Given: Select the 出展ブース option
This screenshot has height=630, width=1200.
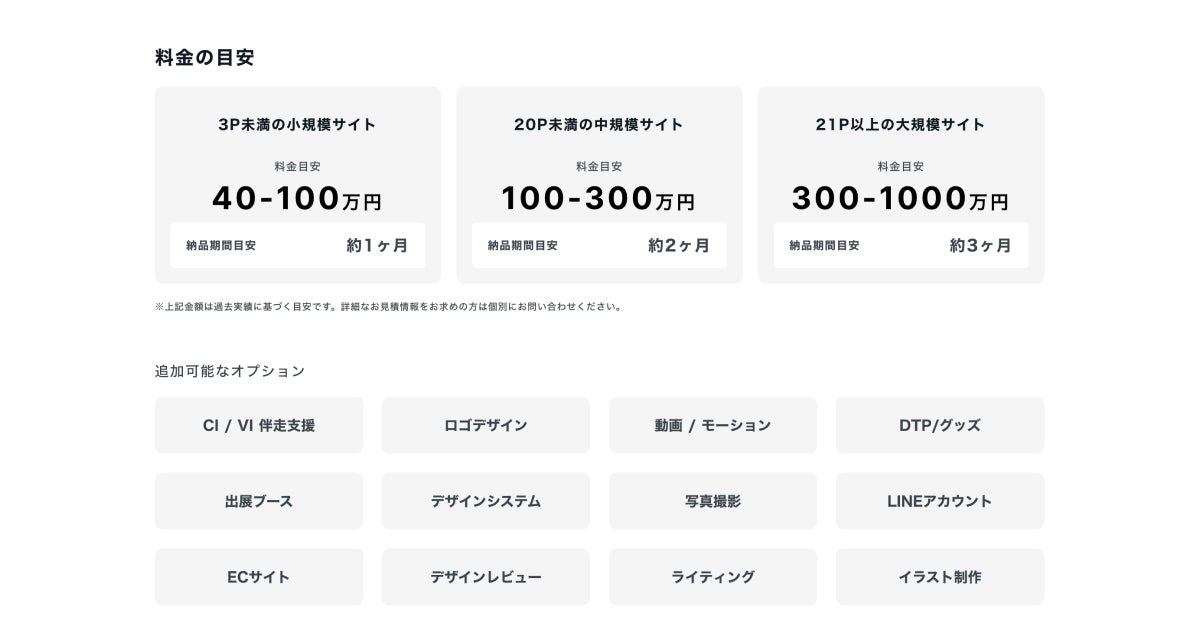Looking at the screenshot, I should coord(259,501).
